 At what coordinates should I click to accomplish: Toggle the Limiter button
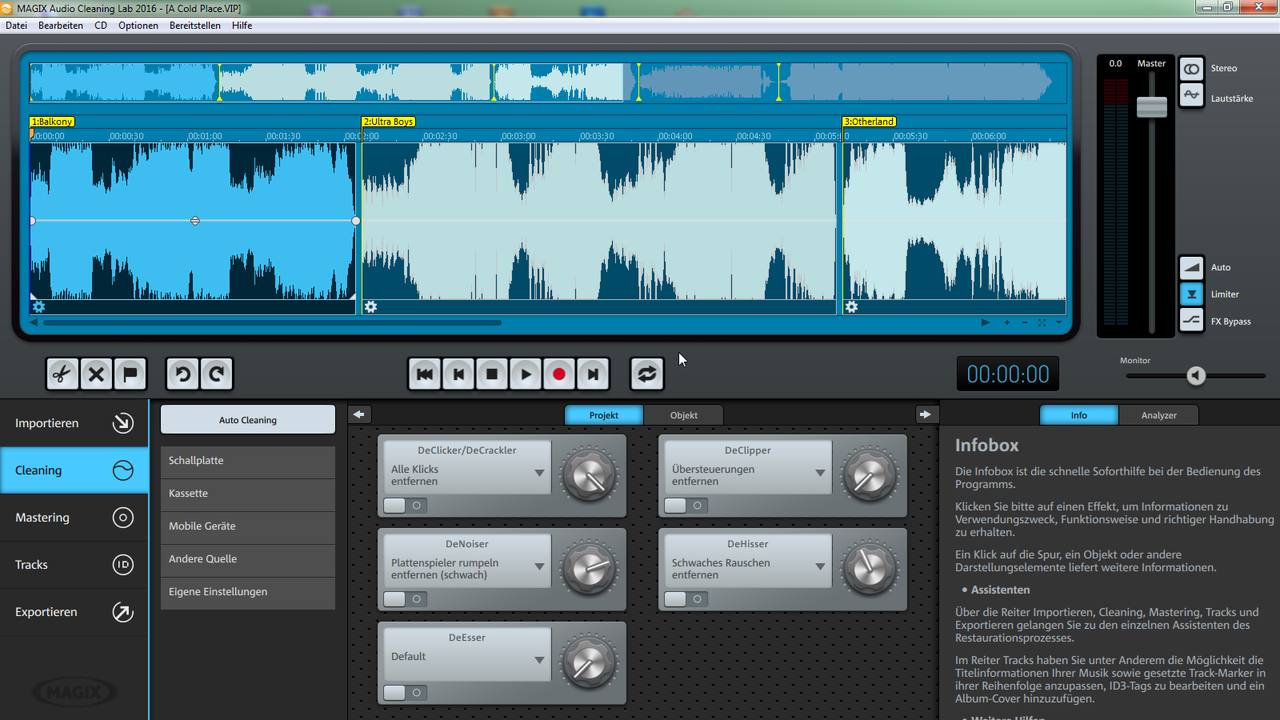click(1191, 294)
